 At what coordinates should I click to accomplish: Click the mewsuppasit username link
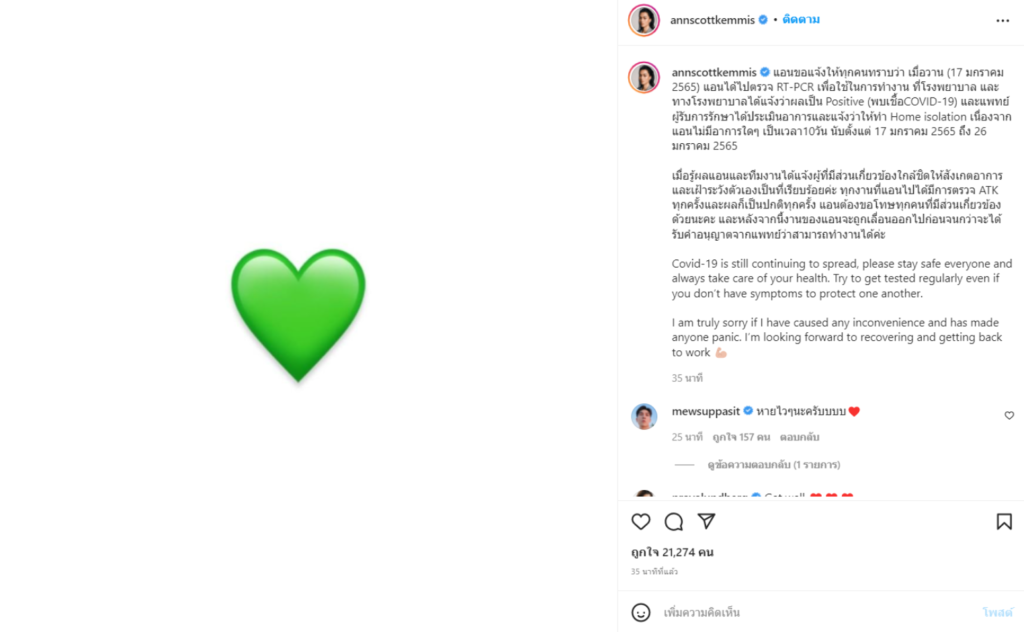tap(705, 411)
